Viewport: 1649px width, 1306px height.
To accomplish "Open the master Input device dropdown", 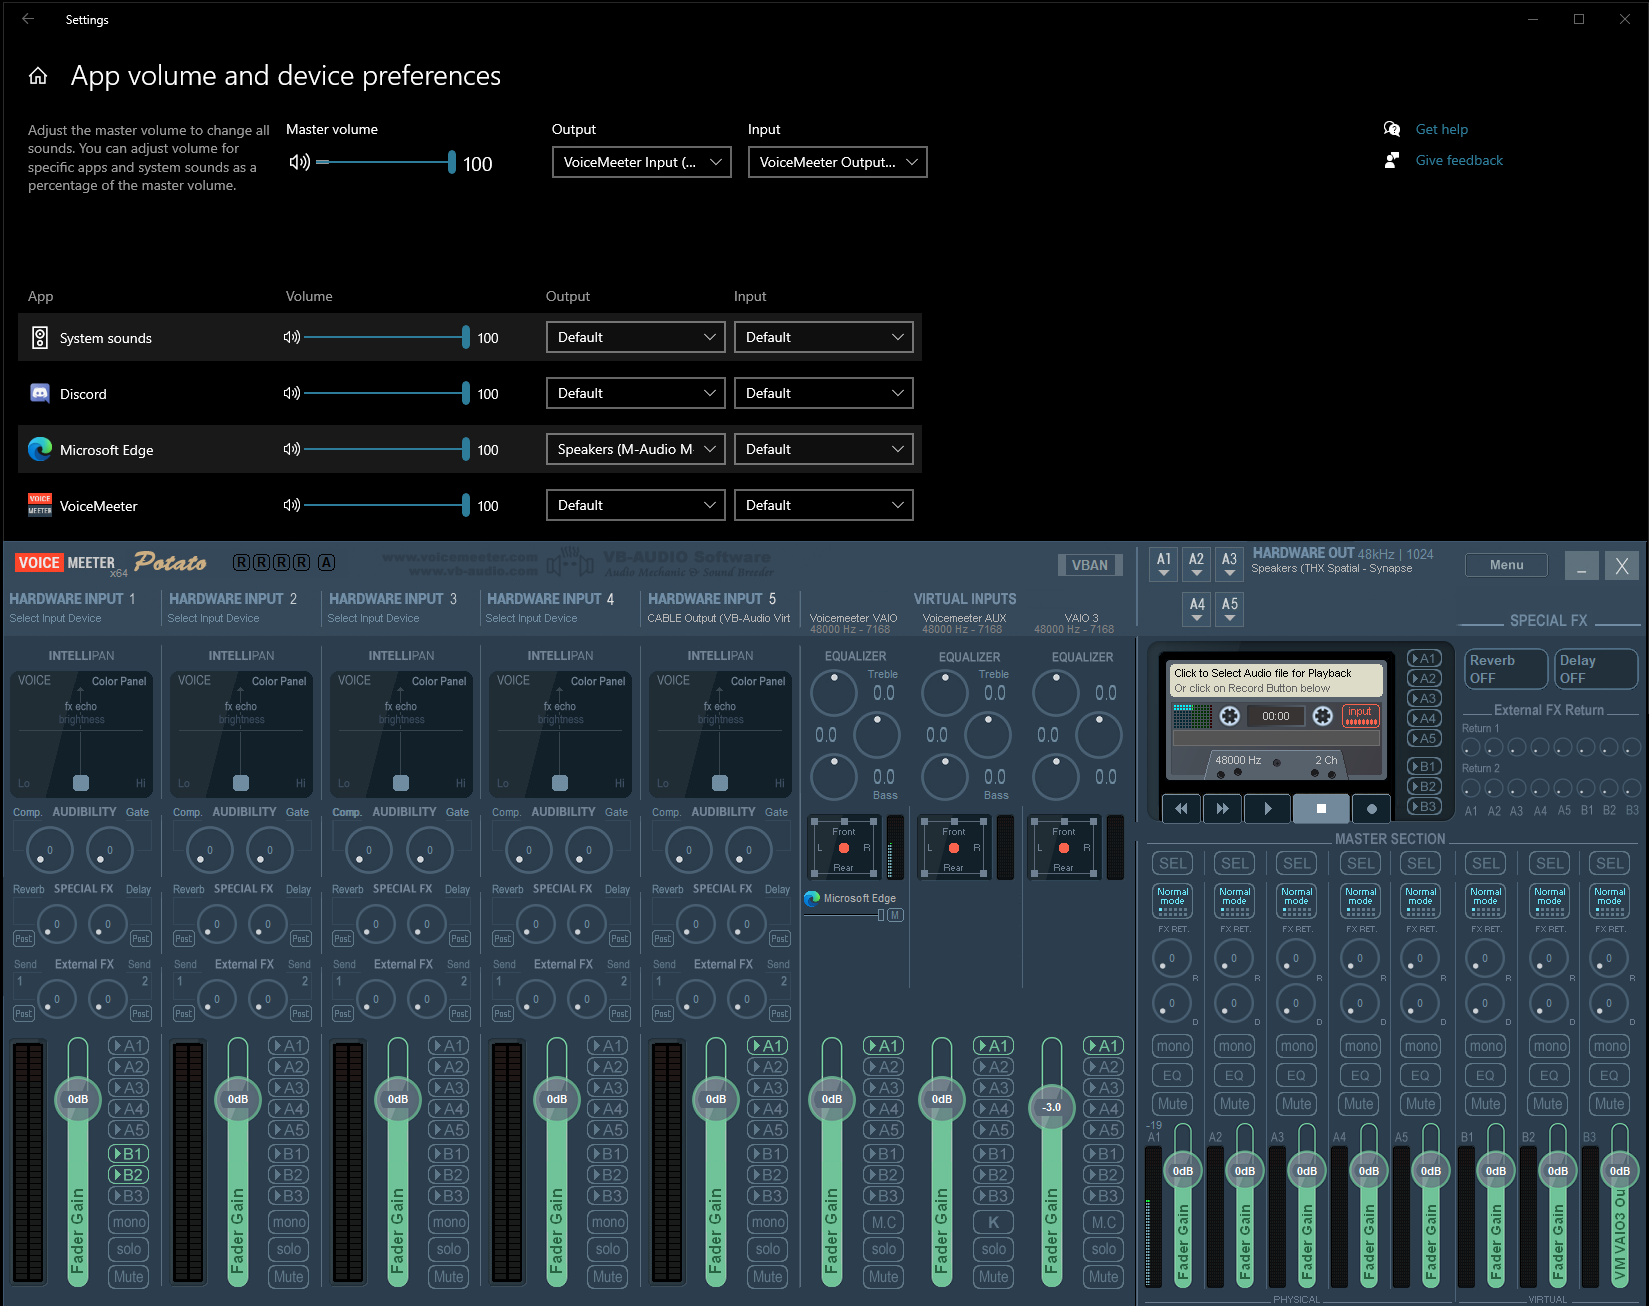I will (x=837, y=162).
